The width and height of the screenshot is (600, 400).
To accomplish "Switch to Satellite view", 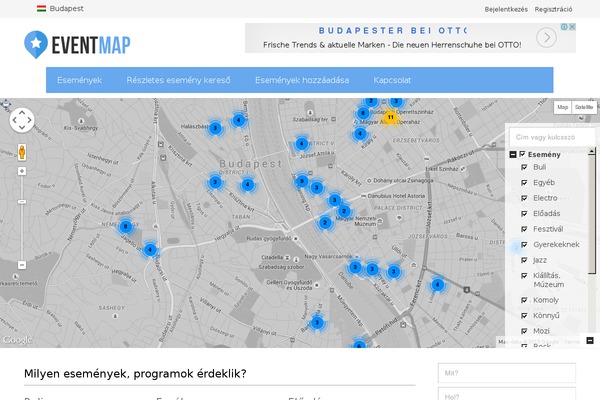I will click(584, 107).
